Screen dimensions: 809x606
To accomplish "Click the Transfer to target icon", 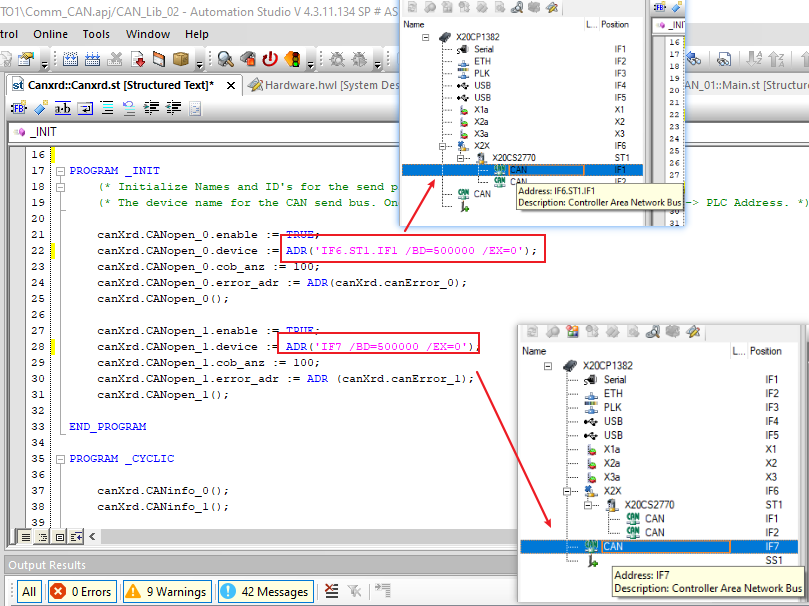I will [138, 59].
